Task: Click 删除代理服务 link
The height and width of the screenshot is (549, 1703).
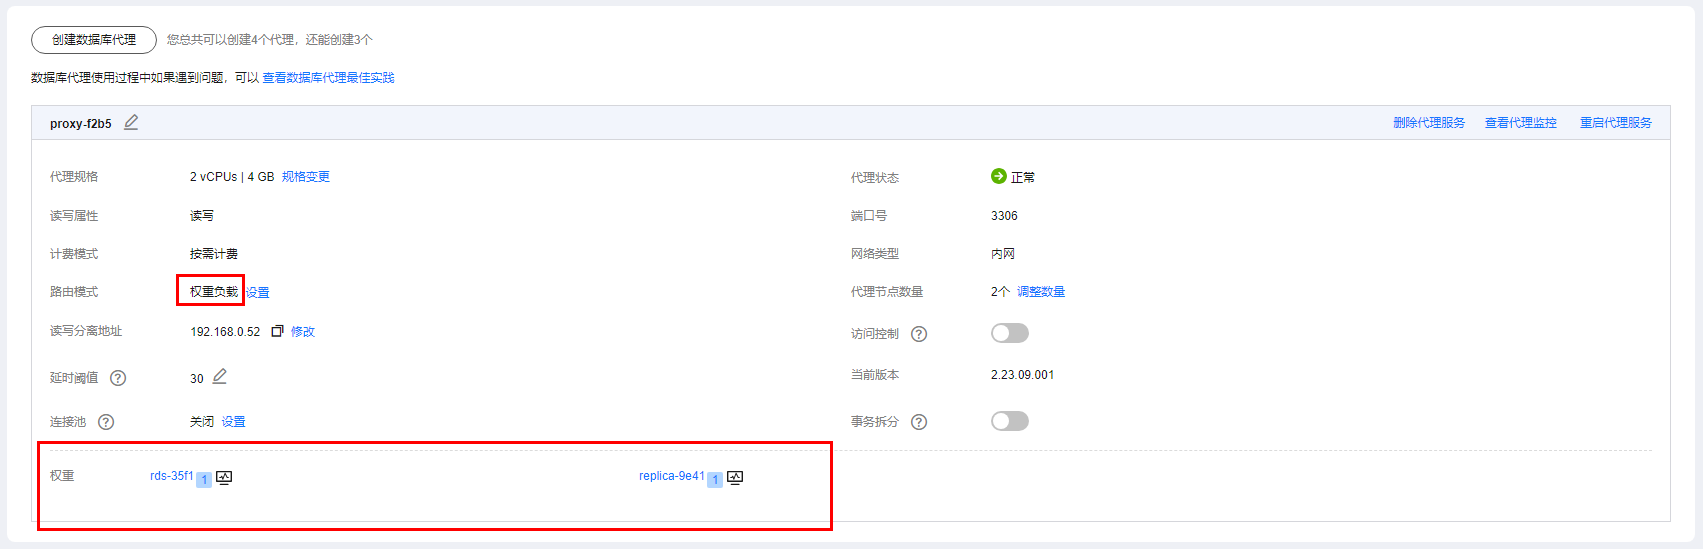Action: pyautogui.click(x=1429, y=123)
